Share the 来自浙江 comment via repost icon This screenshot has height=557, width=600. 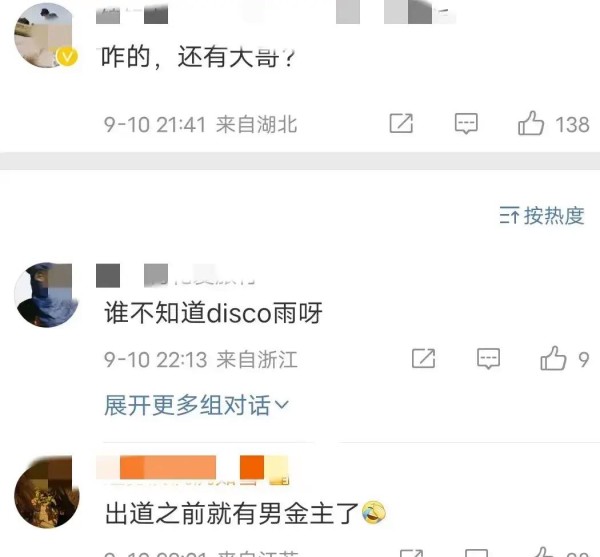pyautogui.click(x=423, y=358)
